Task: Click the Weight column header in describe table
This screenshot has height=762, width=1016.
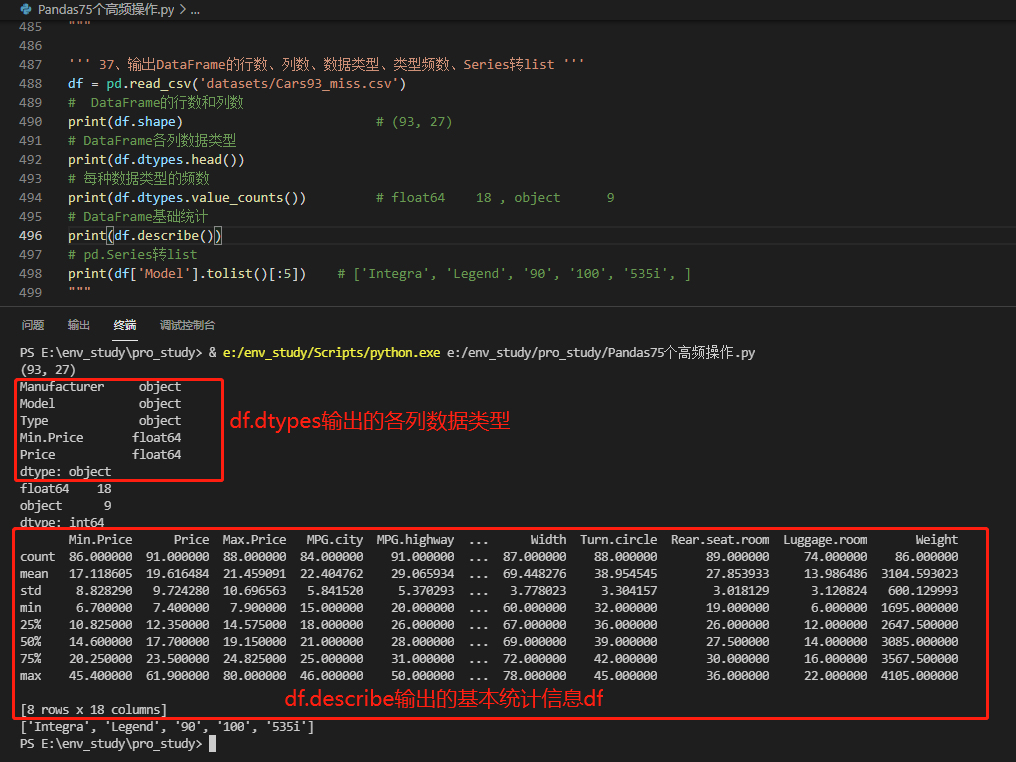Action: pyautogui.click(x=936, y=540)
